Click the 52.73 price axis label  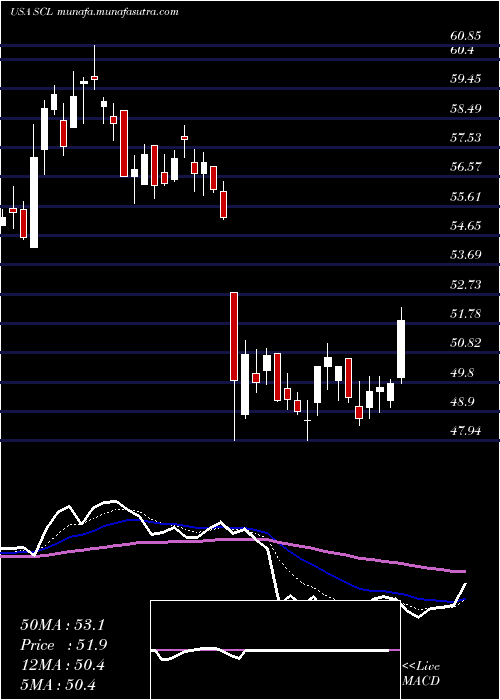[466, 284]
